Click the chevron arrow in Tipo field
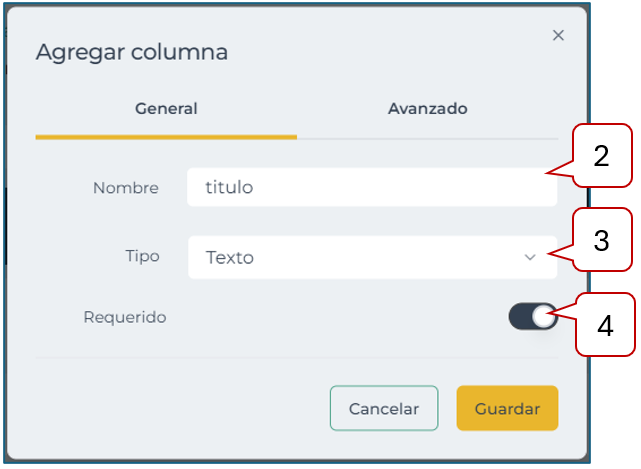 530,258
